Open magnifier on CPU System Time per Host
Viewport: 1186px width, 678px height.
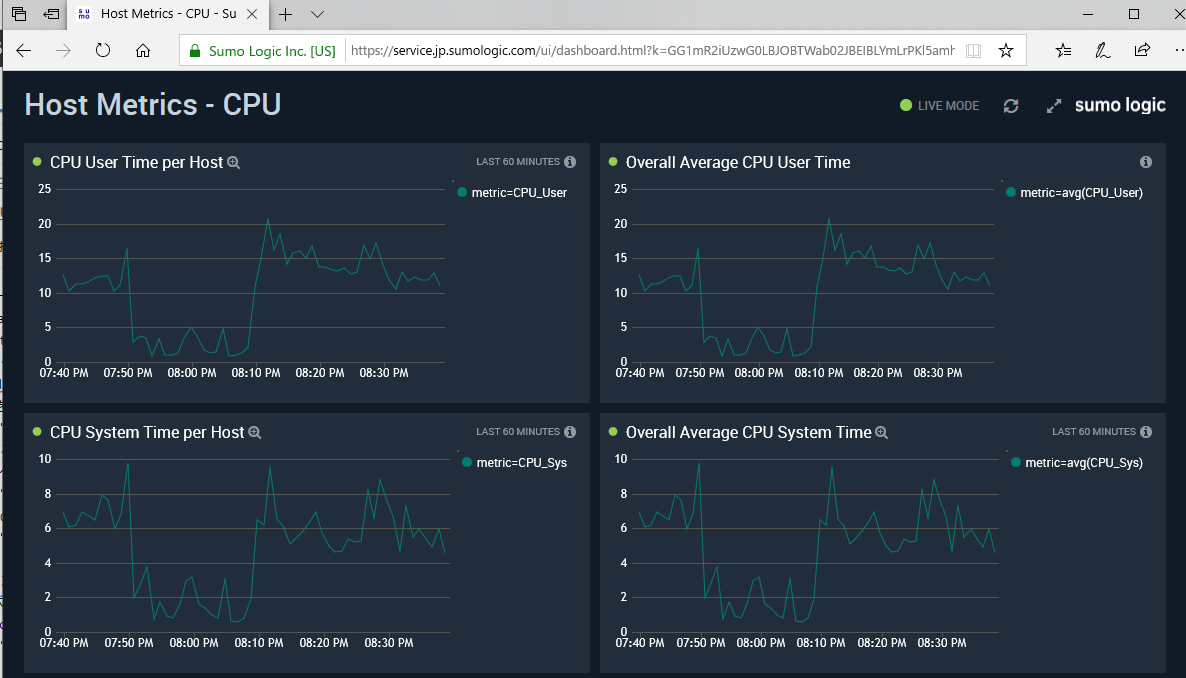coord(255,433)
